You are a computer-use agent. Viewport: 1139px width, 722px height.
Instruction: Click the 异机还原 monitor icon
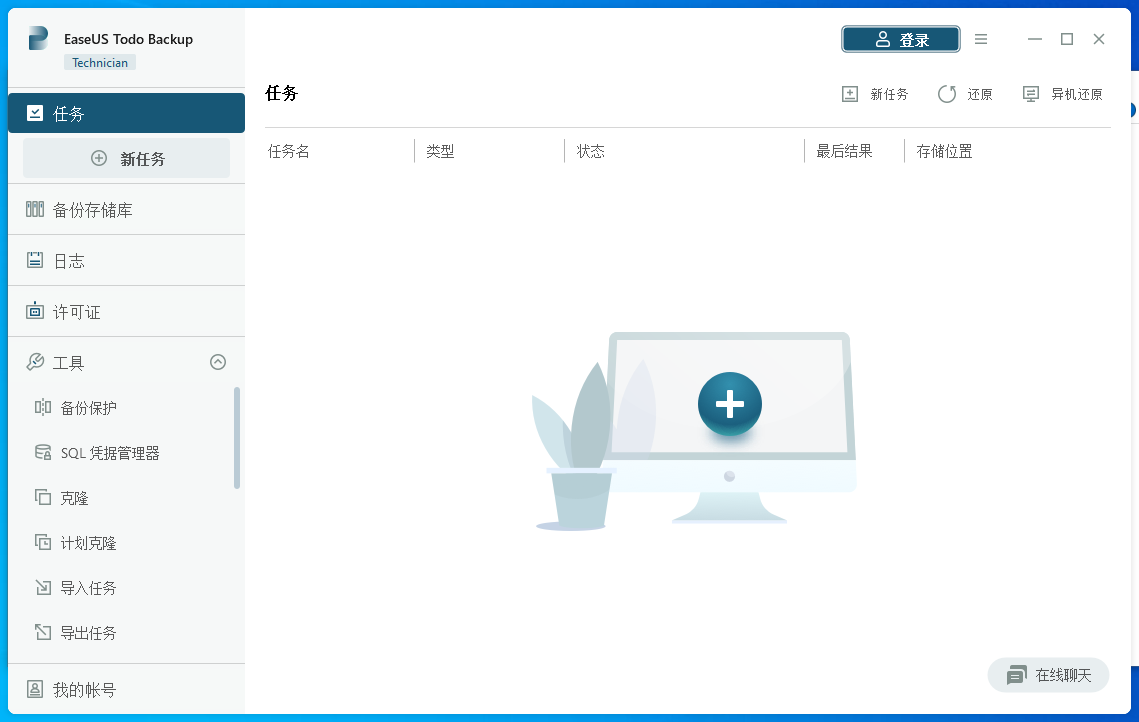pos(1031,94)
